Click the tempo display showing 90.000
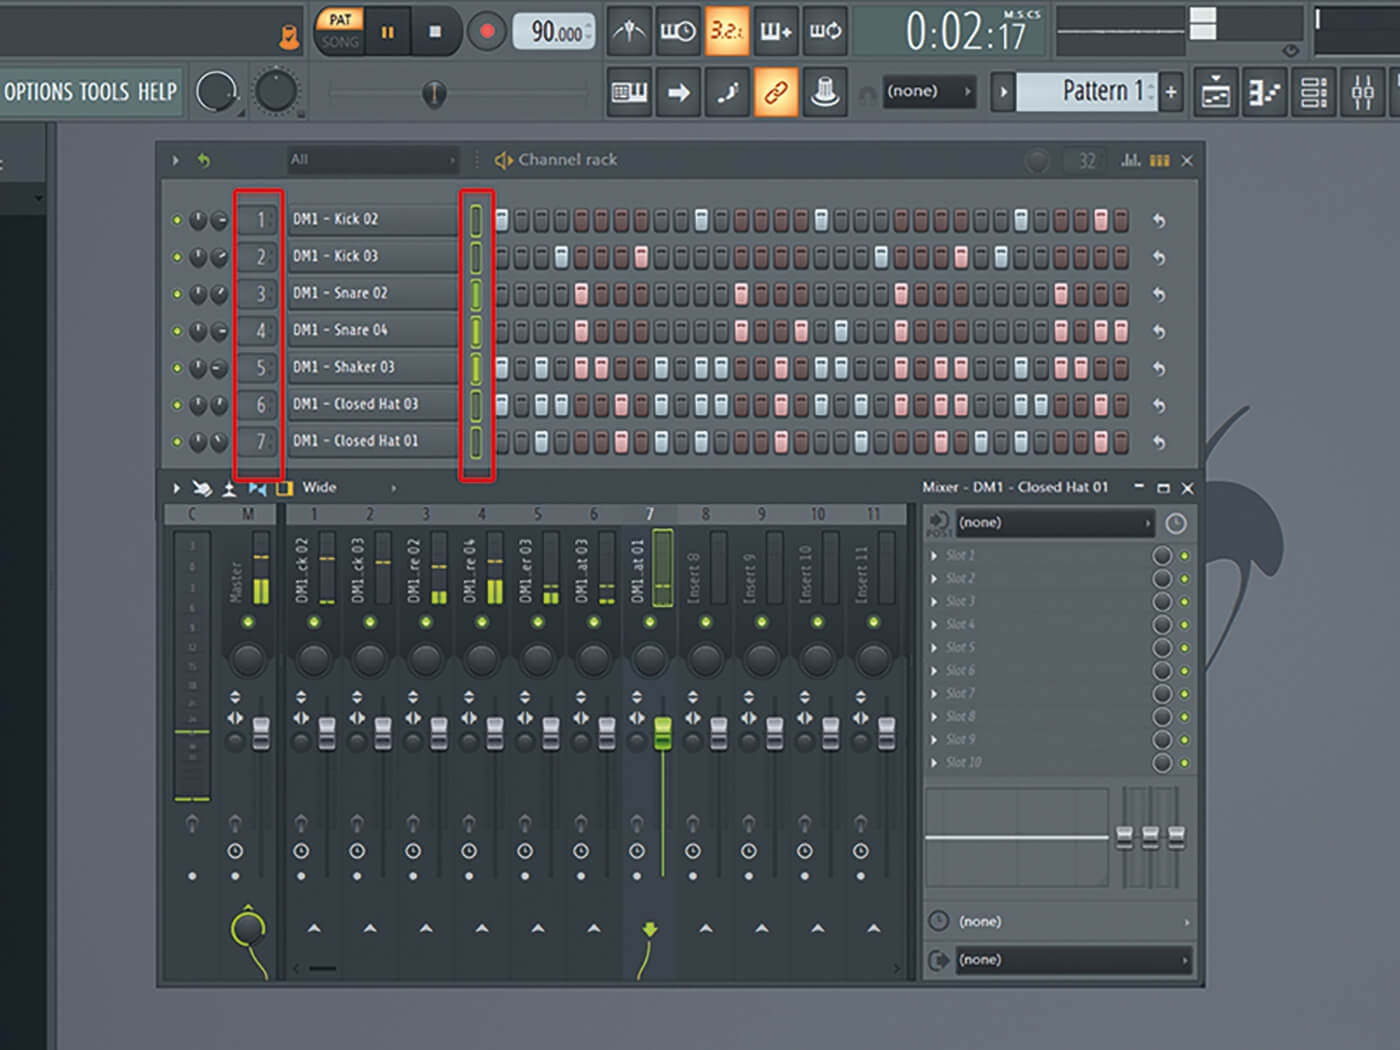 pyautogui.click(x=553, y=31)
